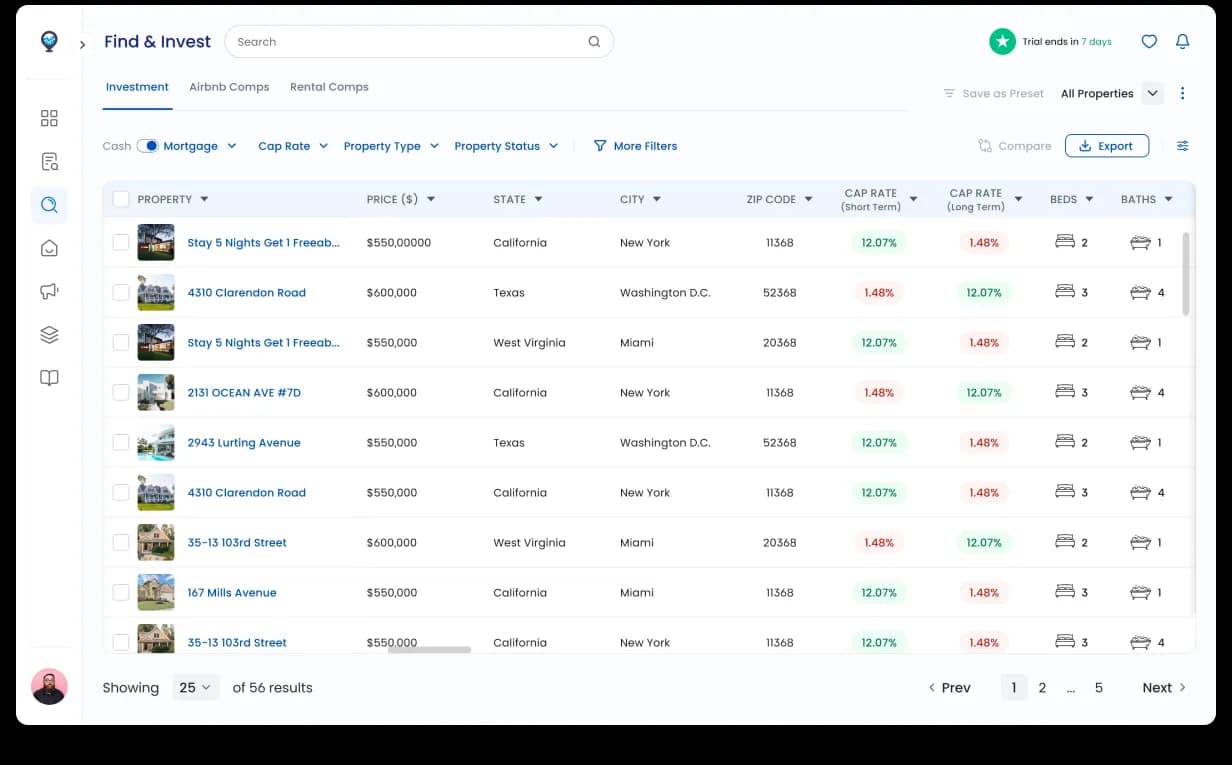Click the Compare icon
The width and height of the screenshot is (1232, 765).
click(985, 146)
